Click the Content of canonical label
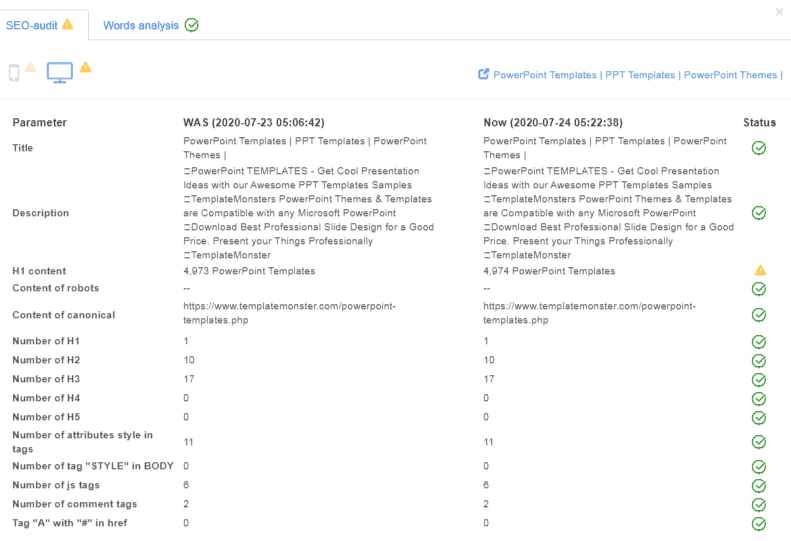Viewport: 791px width, 541px height. [64, 315]
